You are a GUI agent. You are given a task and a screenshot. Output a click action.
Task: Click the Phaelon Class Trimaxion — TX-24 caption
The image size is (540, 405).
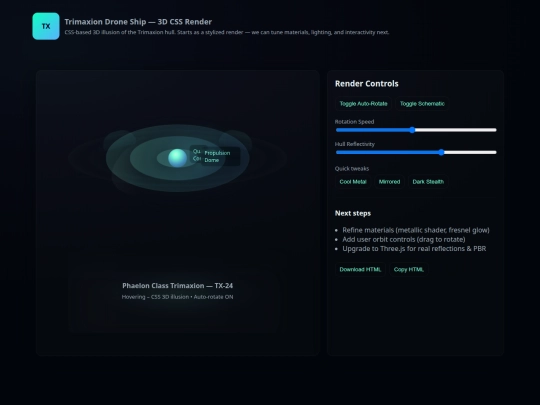[177, 285]
